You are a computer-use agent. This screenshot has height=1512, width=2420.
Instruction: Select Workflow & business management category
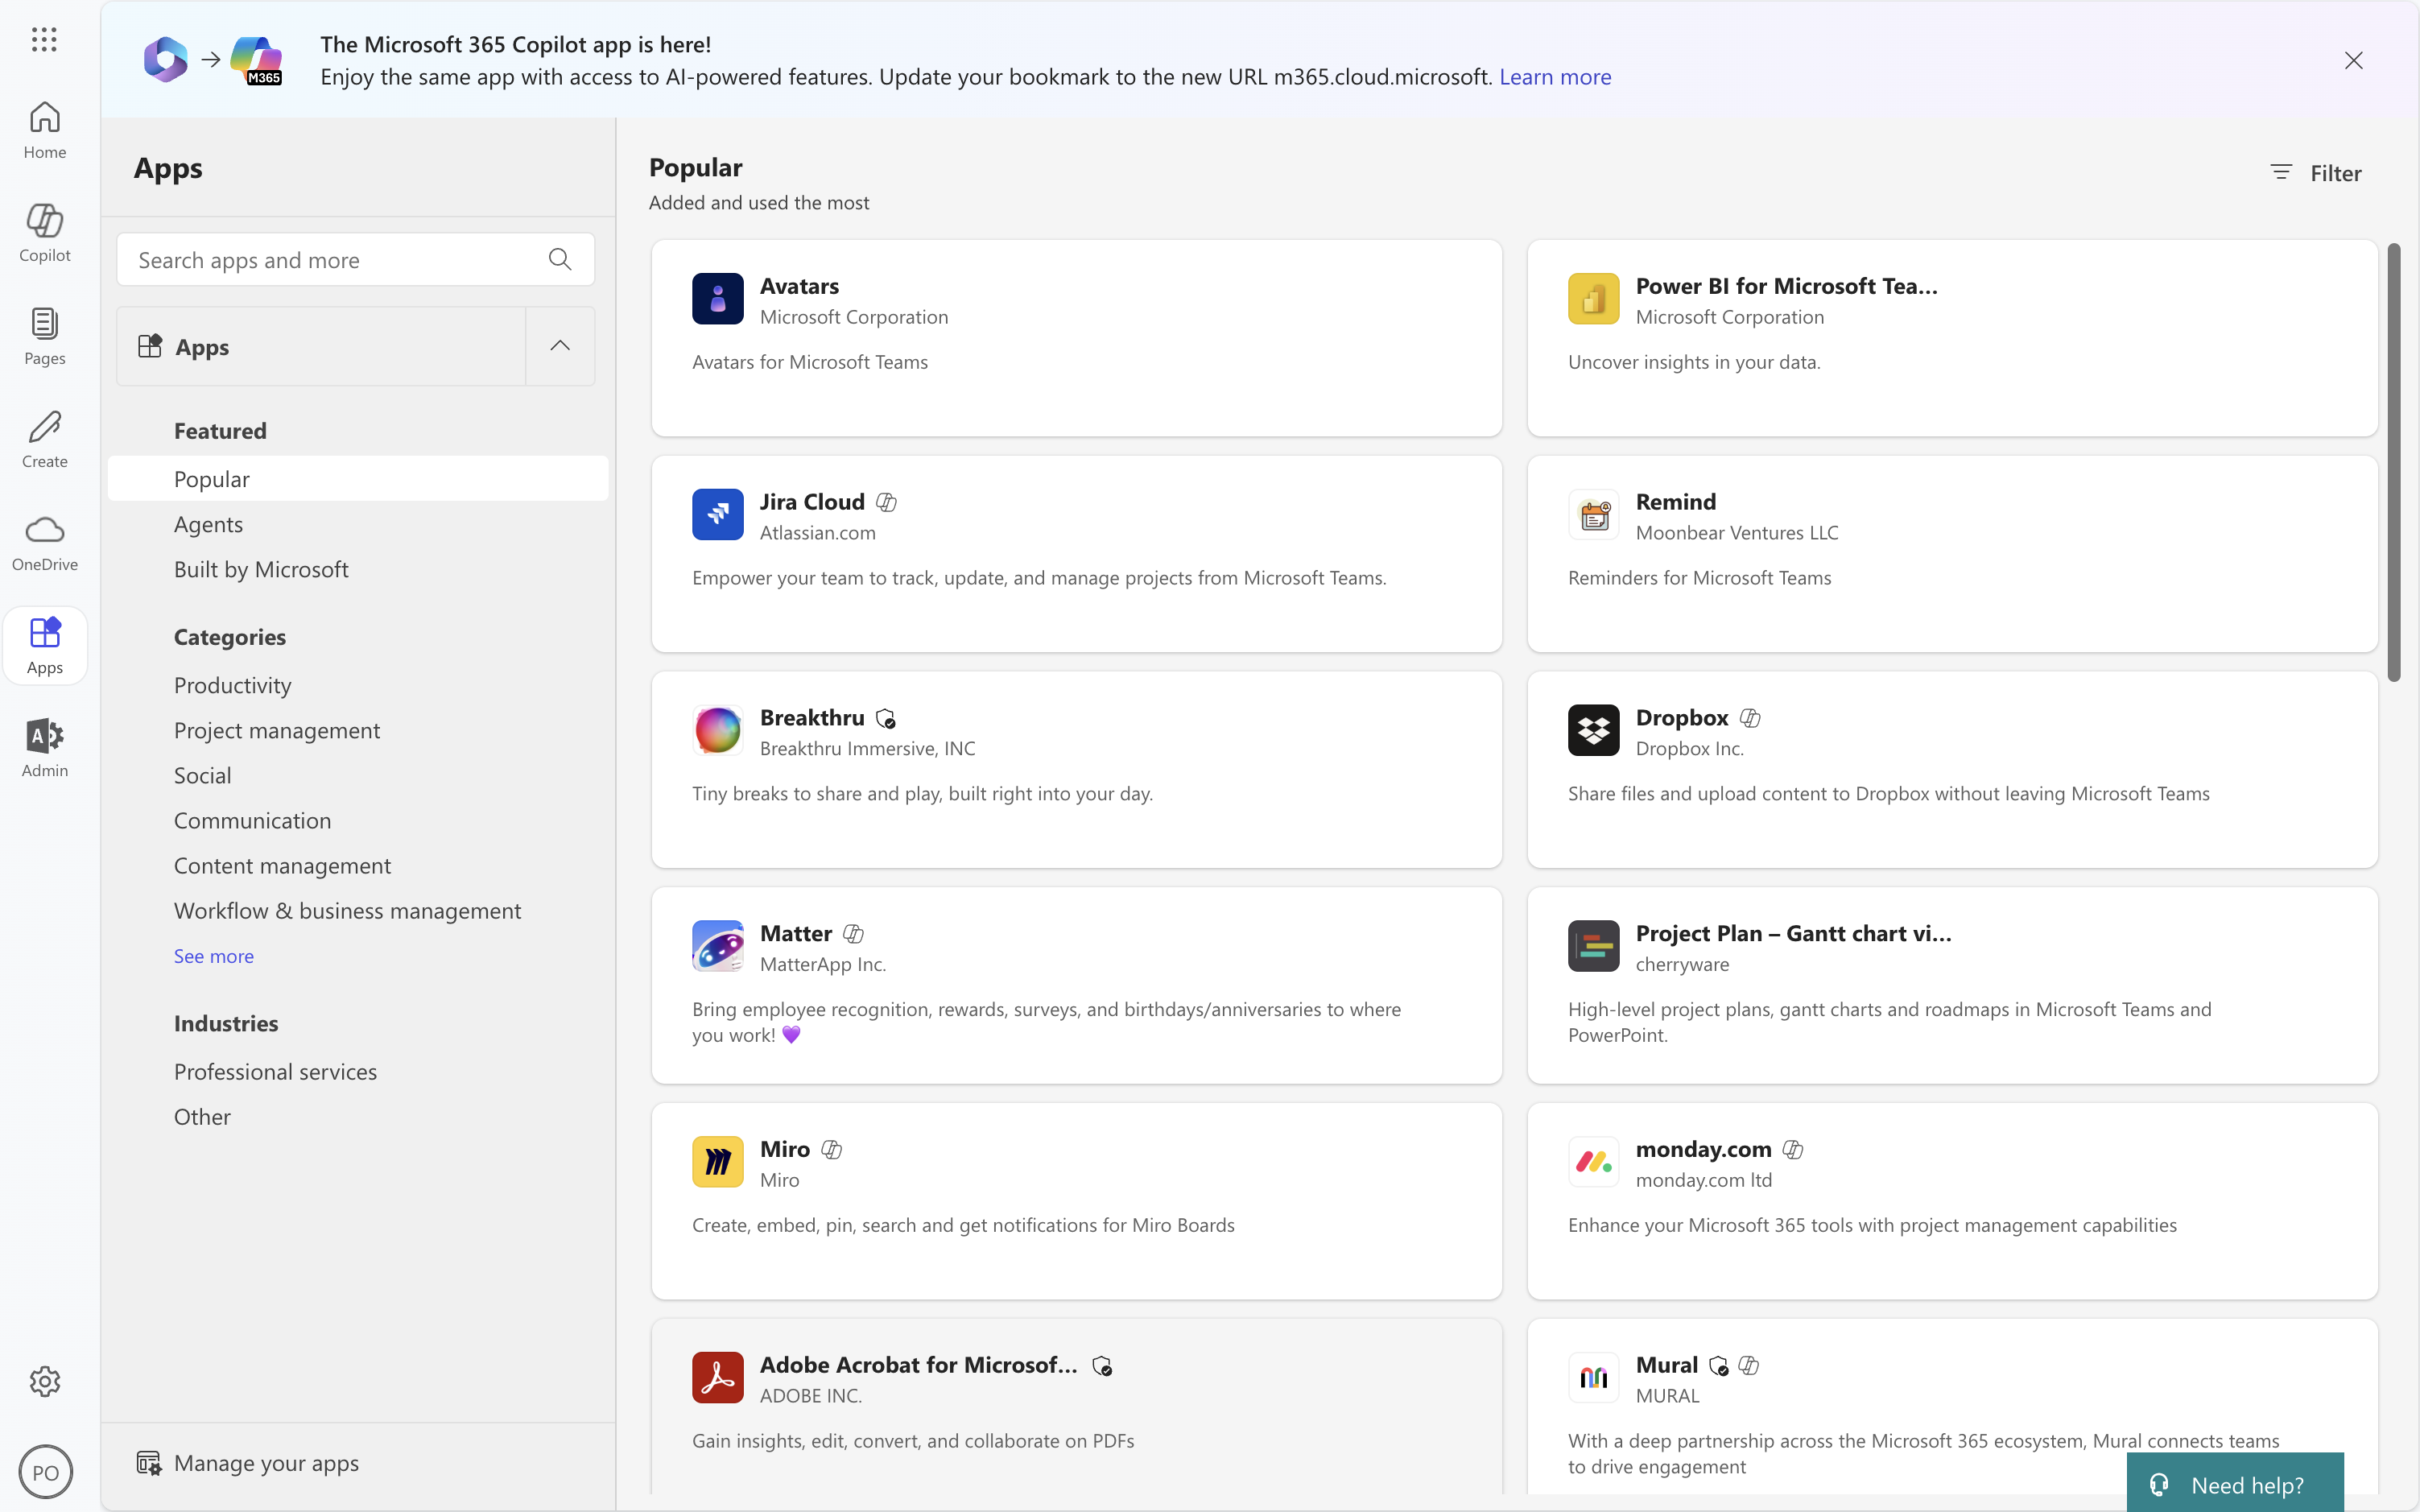coord(347,910)
